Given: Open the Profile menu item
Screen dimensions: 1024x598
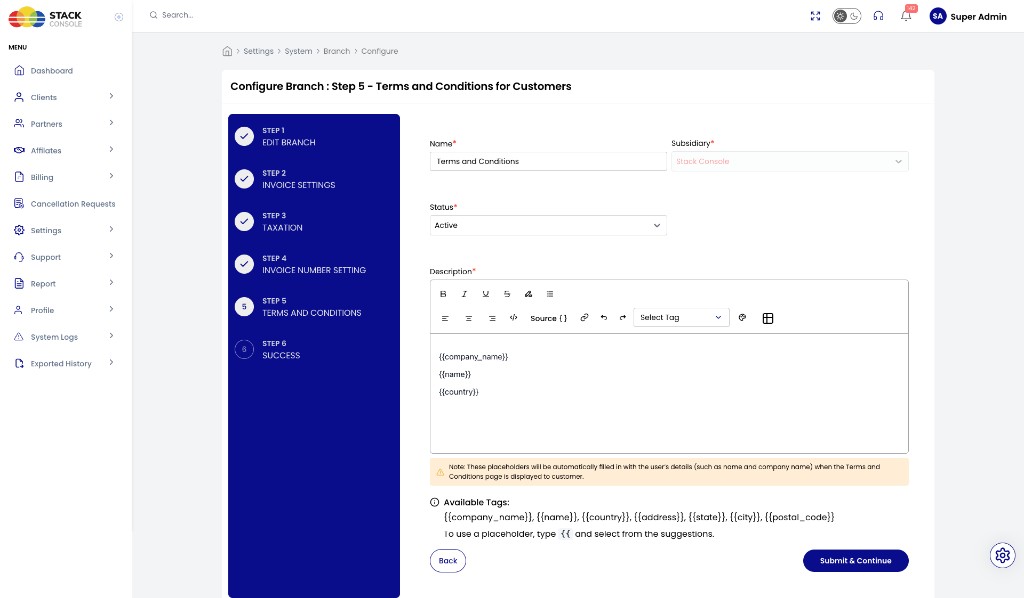Looking at the screenshot, I should pos(42,310).
